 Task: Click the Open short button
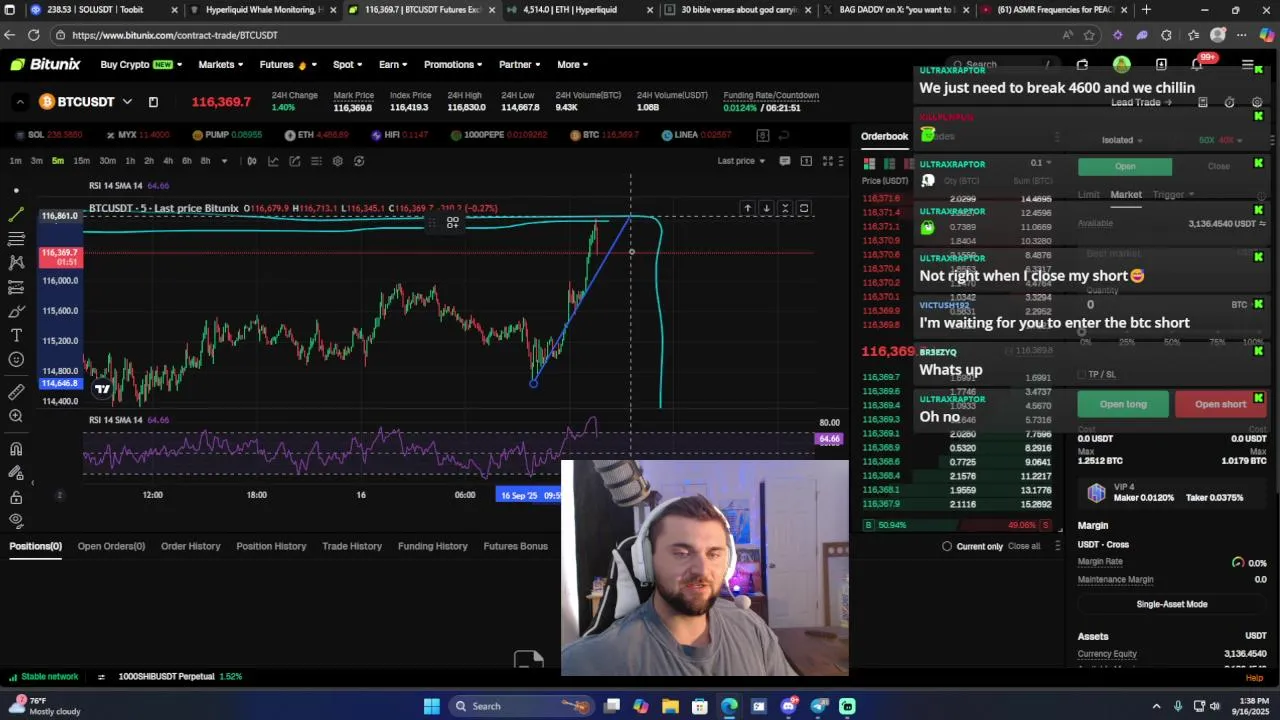[x=1221, y=404]
